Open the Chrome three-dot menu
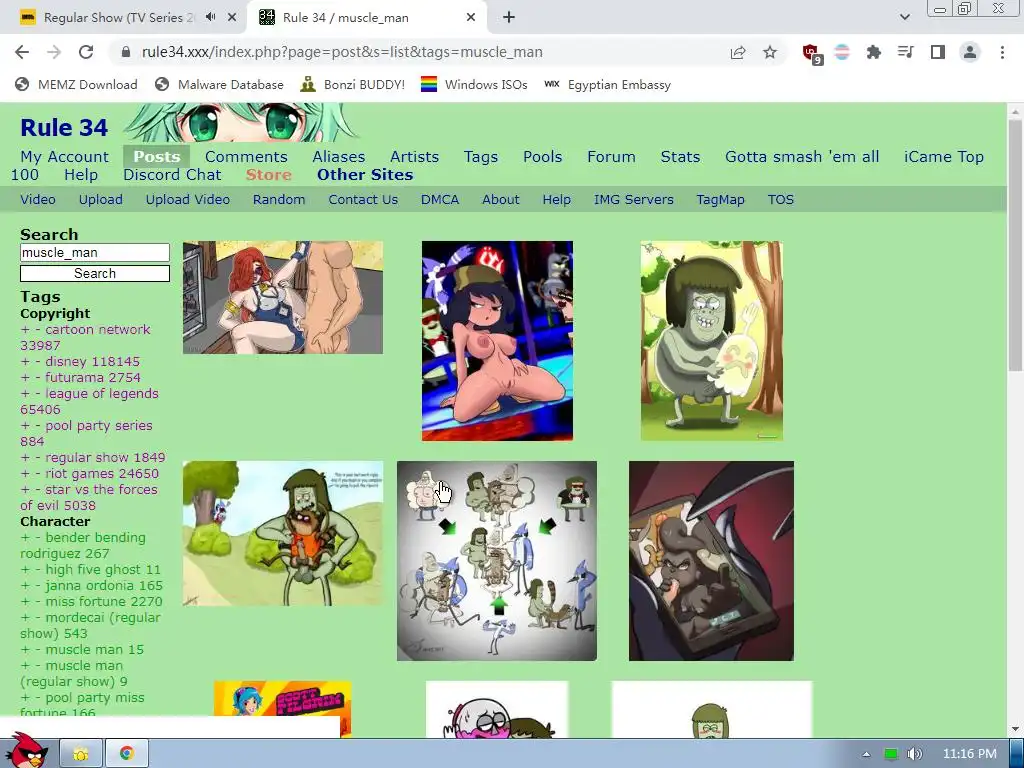1024x768 pixels. click(x=1002, y=52)
